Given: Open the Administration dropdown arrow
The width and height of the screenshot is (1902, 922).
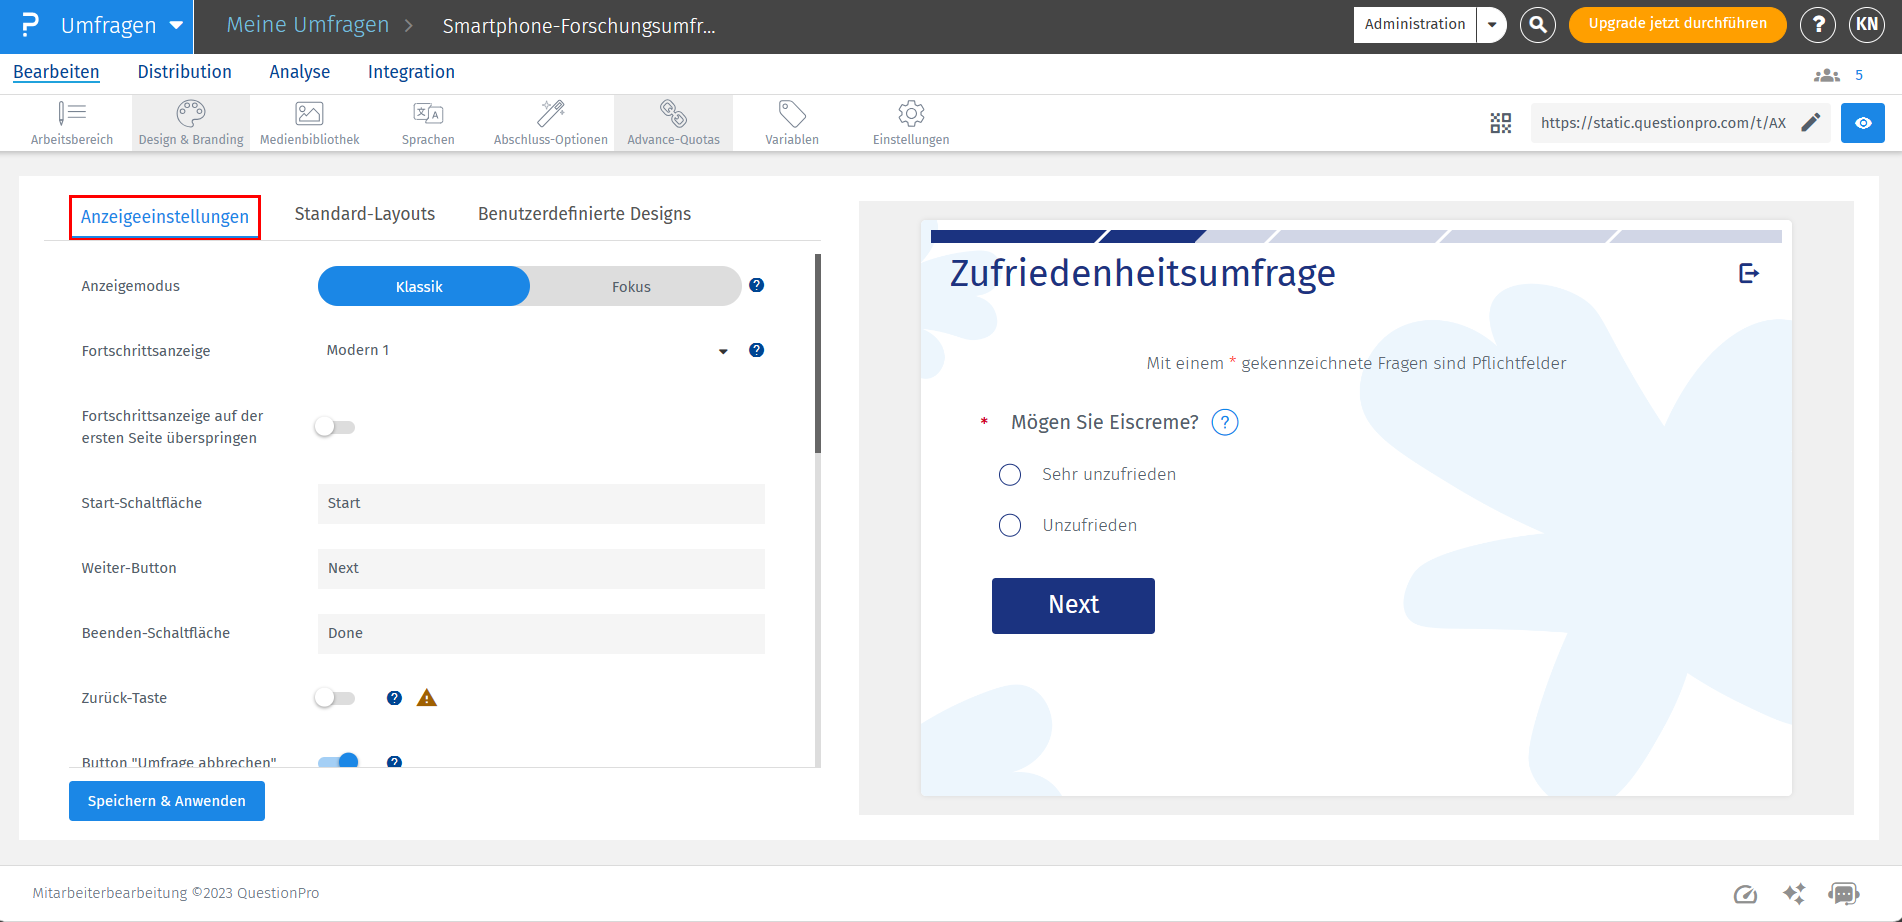Looking at the screenshot, I should pos(1491,24).
